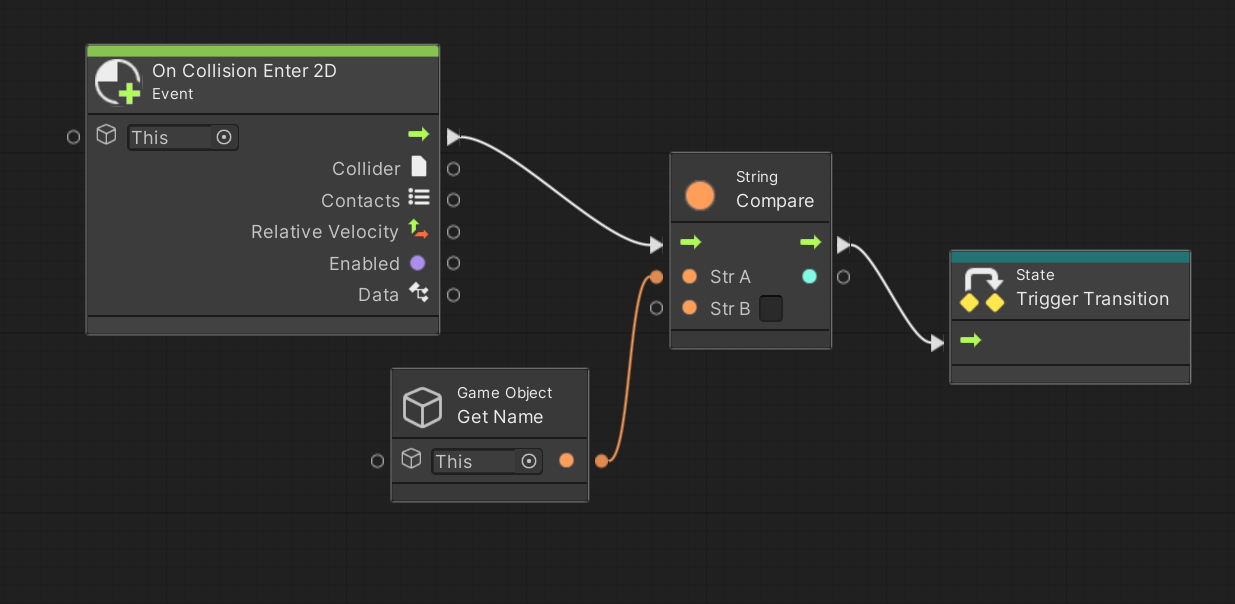This screenshot has height=604, width=1235.
Task: Click the target input port of On Collision Enter 2D
Action: tap(73, 137)
